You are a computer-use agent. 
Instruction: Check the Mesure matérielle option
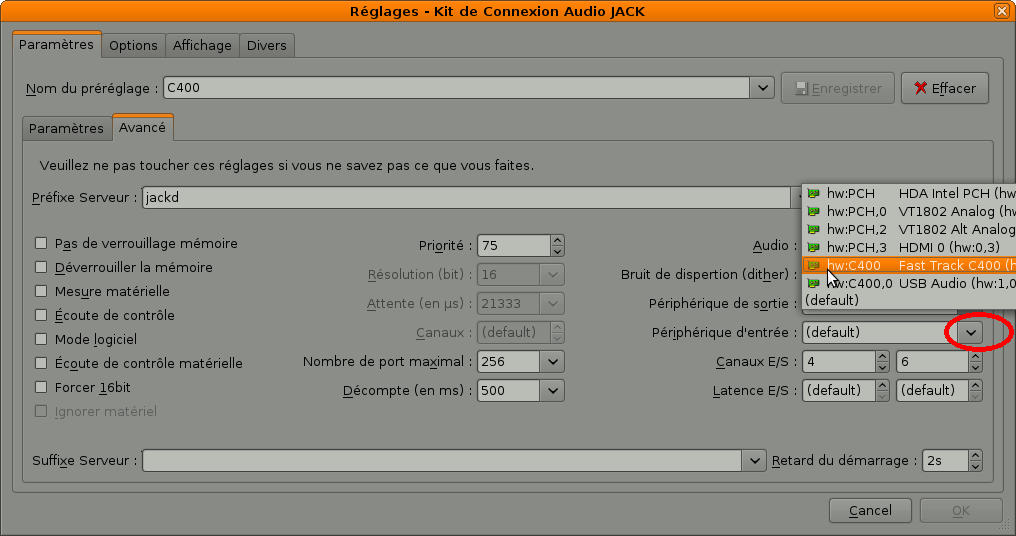coord(41,291)
